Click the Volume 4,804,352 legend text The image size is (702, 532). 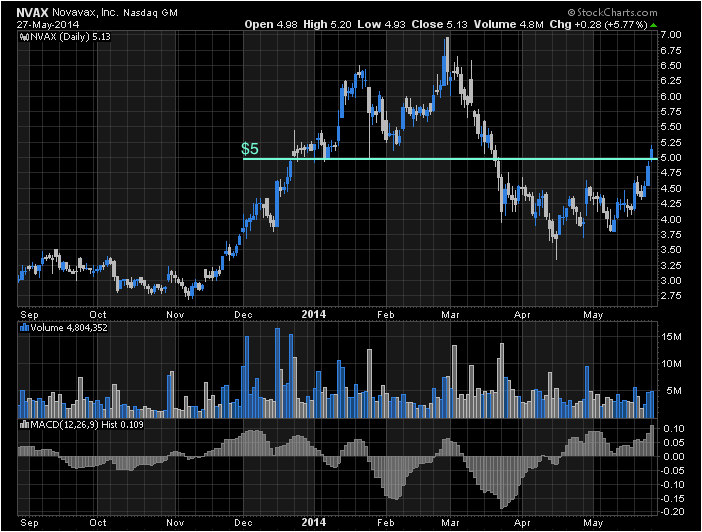point(69,328)
